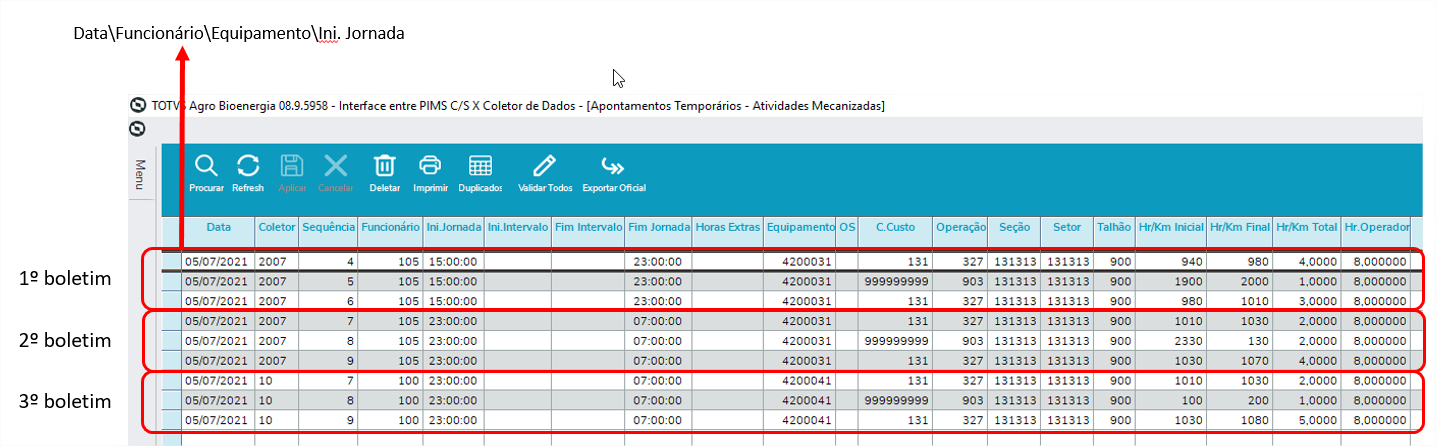
Task: Click the Hr/Km Total column header
Action: coord(1307,228)
